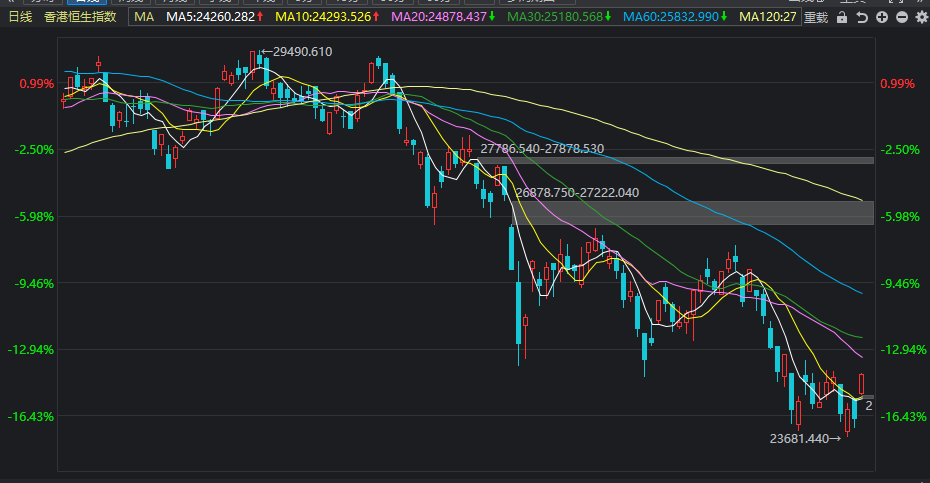Click the 日线 daily period label
Image resolution: width=930 pixels, height=483 pixels.
point(20,17)
